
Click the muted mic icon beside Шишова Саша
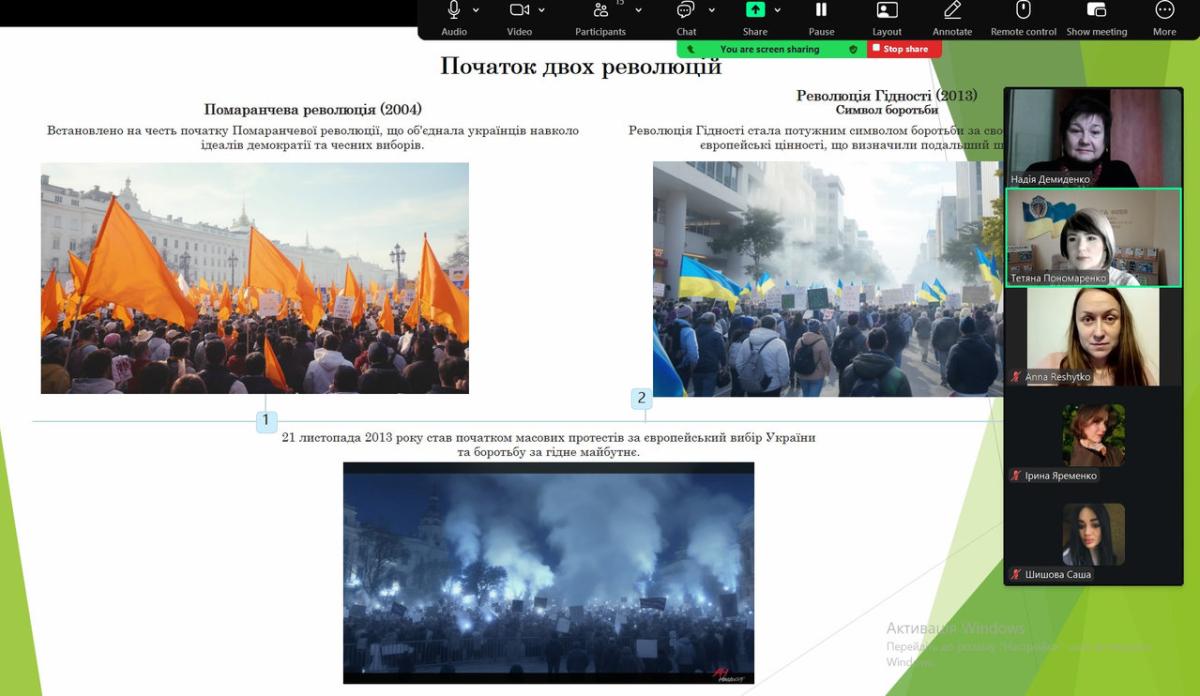[1016, 575]
